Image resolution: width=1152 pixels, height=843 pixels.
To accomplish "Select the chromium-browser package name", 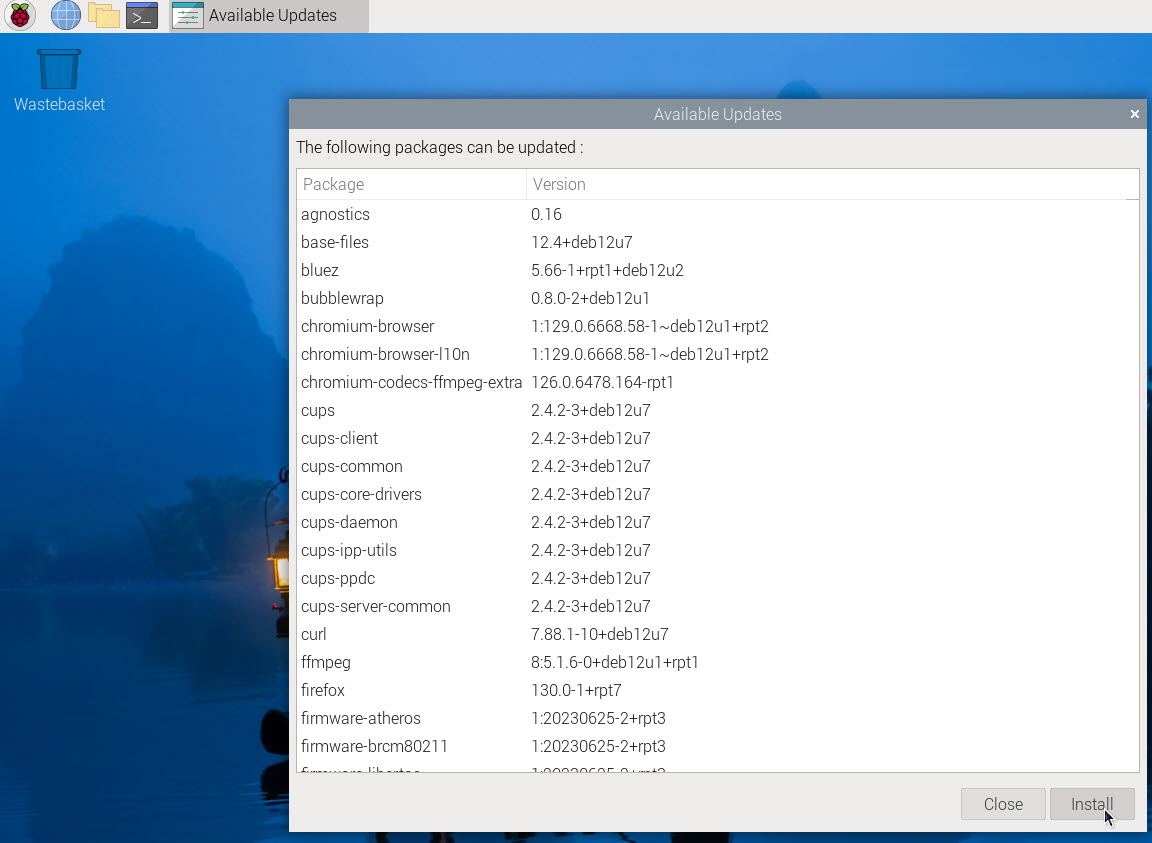I will (x=367, y=326).
